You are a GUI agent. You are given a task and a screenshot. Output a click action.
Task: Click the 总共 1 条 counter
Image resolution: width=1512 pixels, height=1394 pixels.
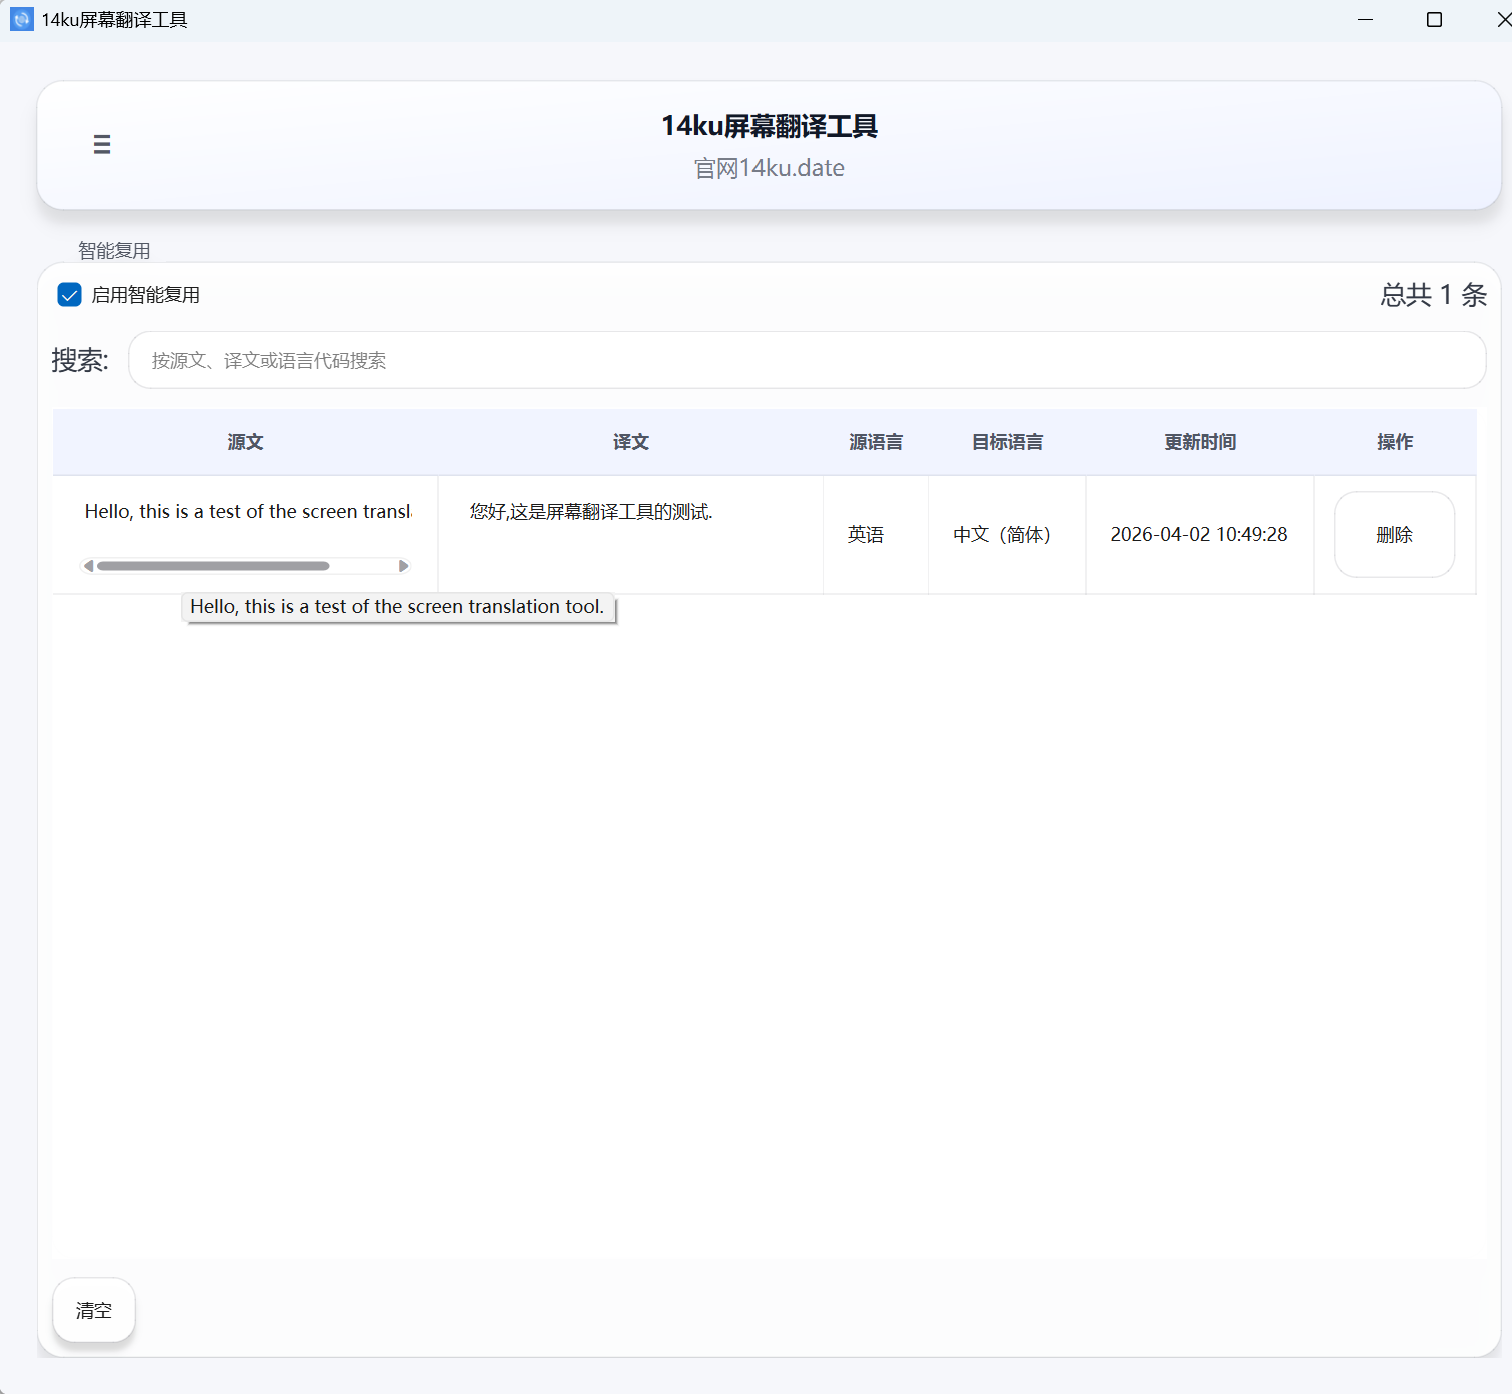coord(1432,294)
